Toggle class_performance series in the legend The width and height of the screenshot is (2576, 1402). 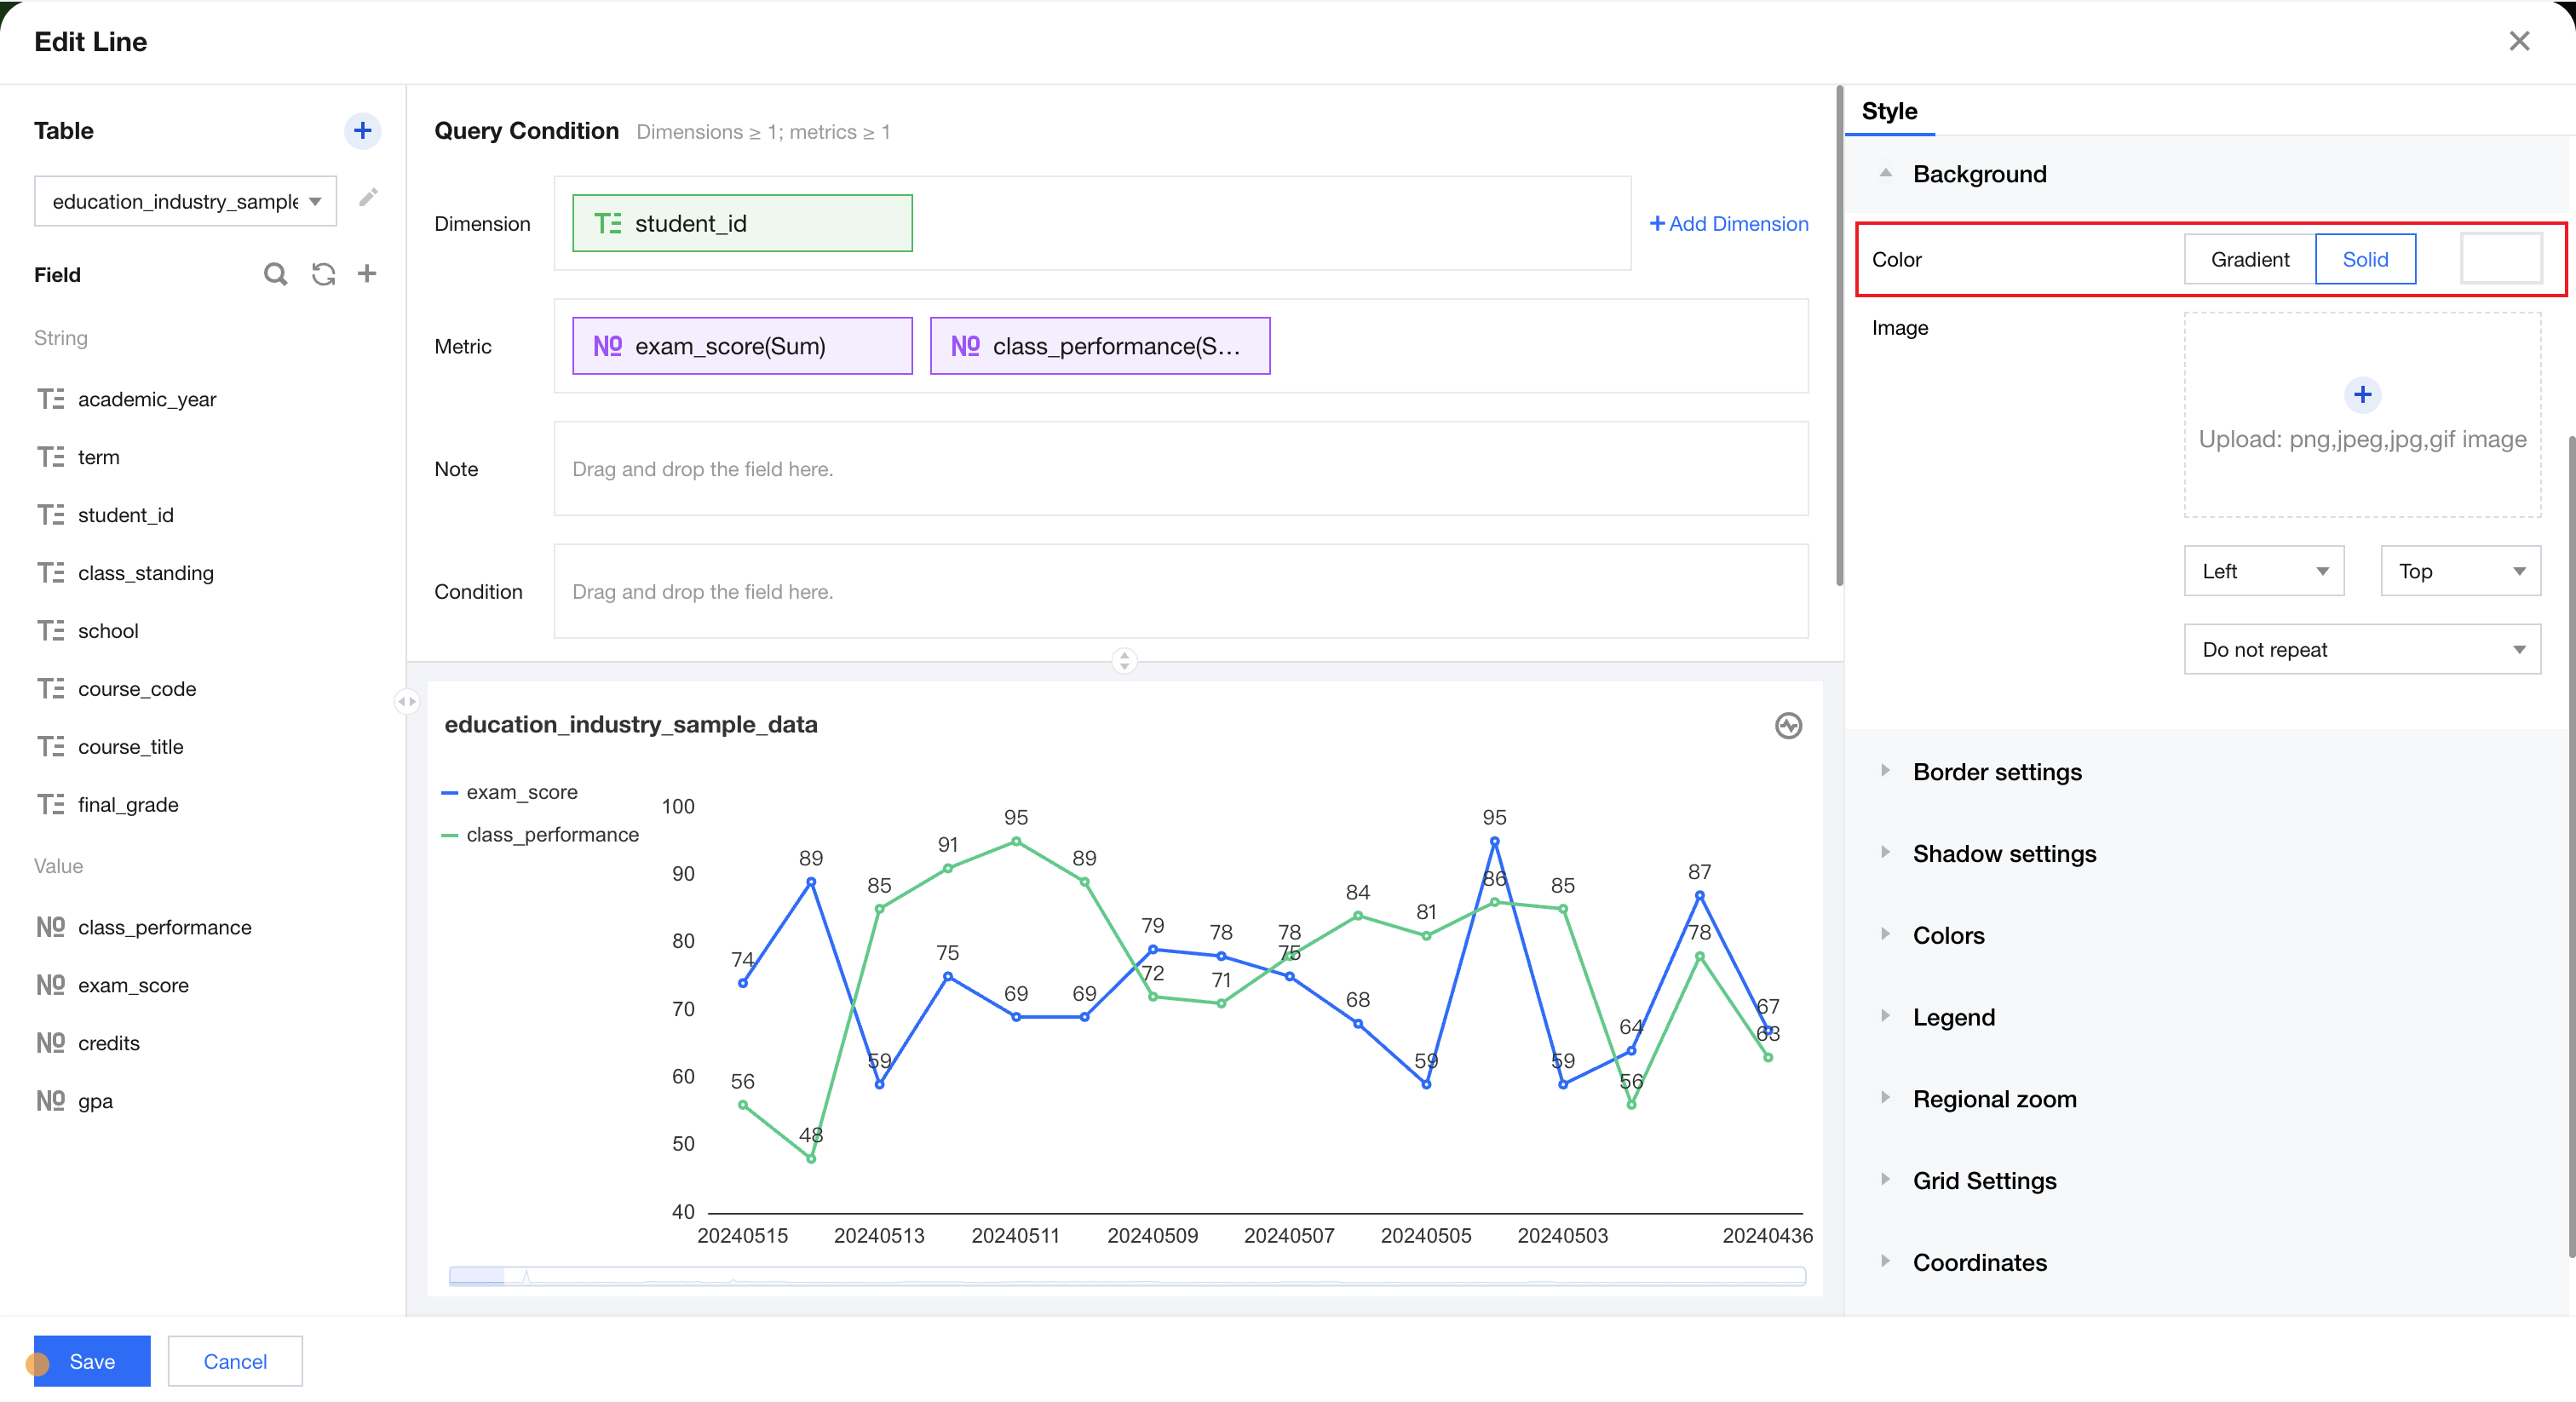click(540, 834)
